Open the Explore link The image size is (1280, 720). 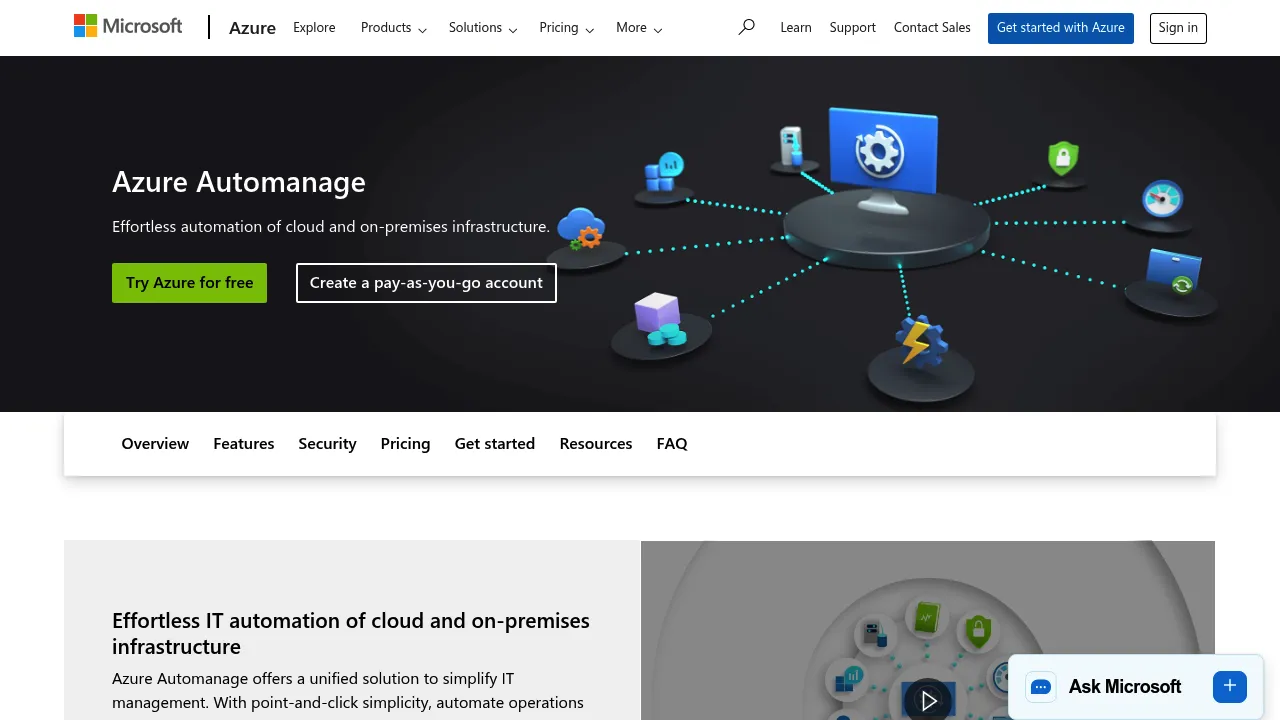pos(314,28)
